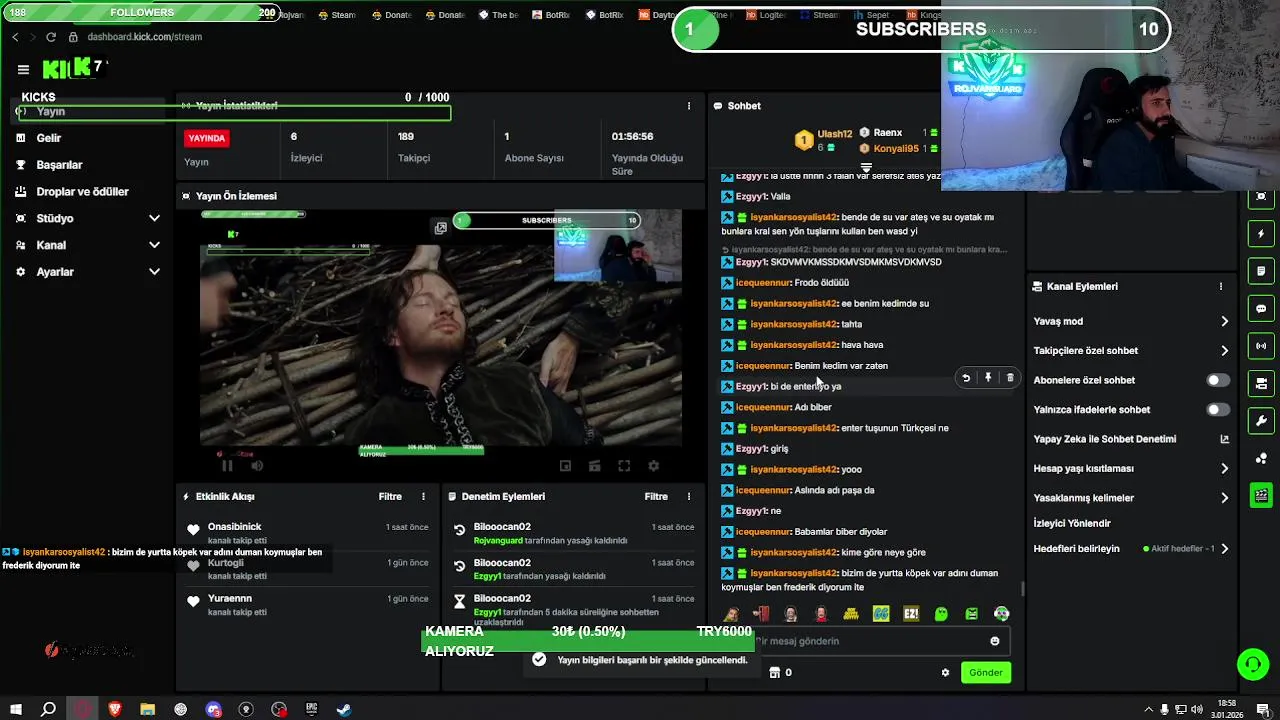Open File Explorer from the taskbar

coord(147,710)
